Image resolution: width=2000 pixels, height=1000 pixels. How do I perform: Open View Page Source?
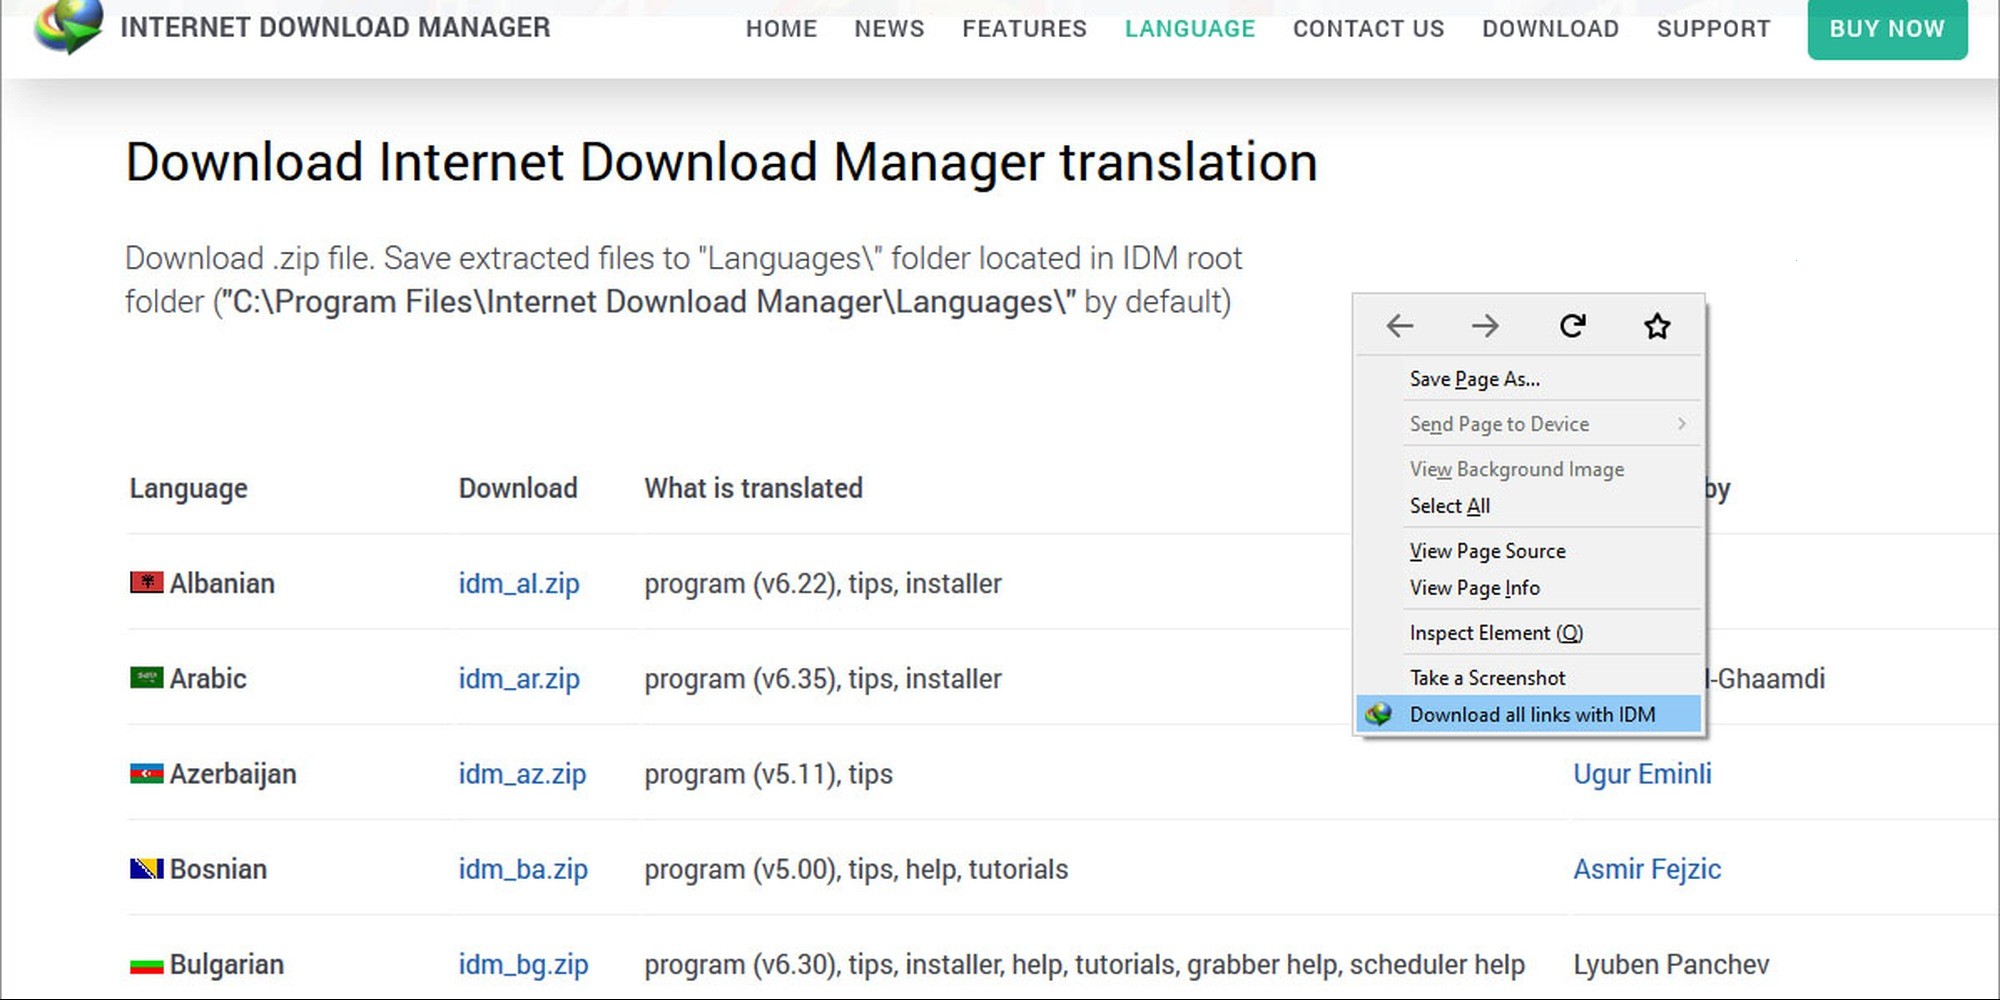click(x=1529, y=551)
